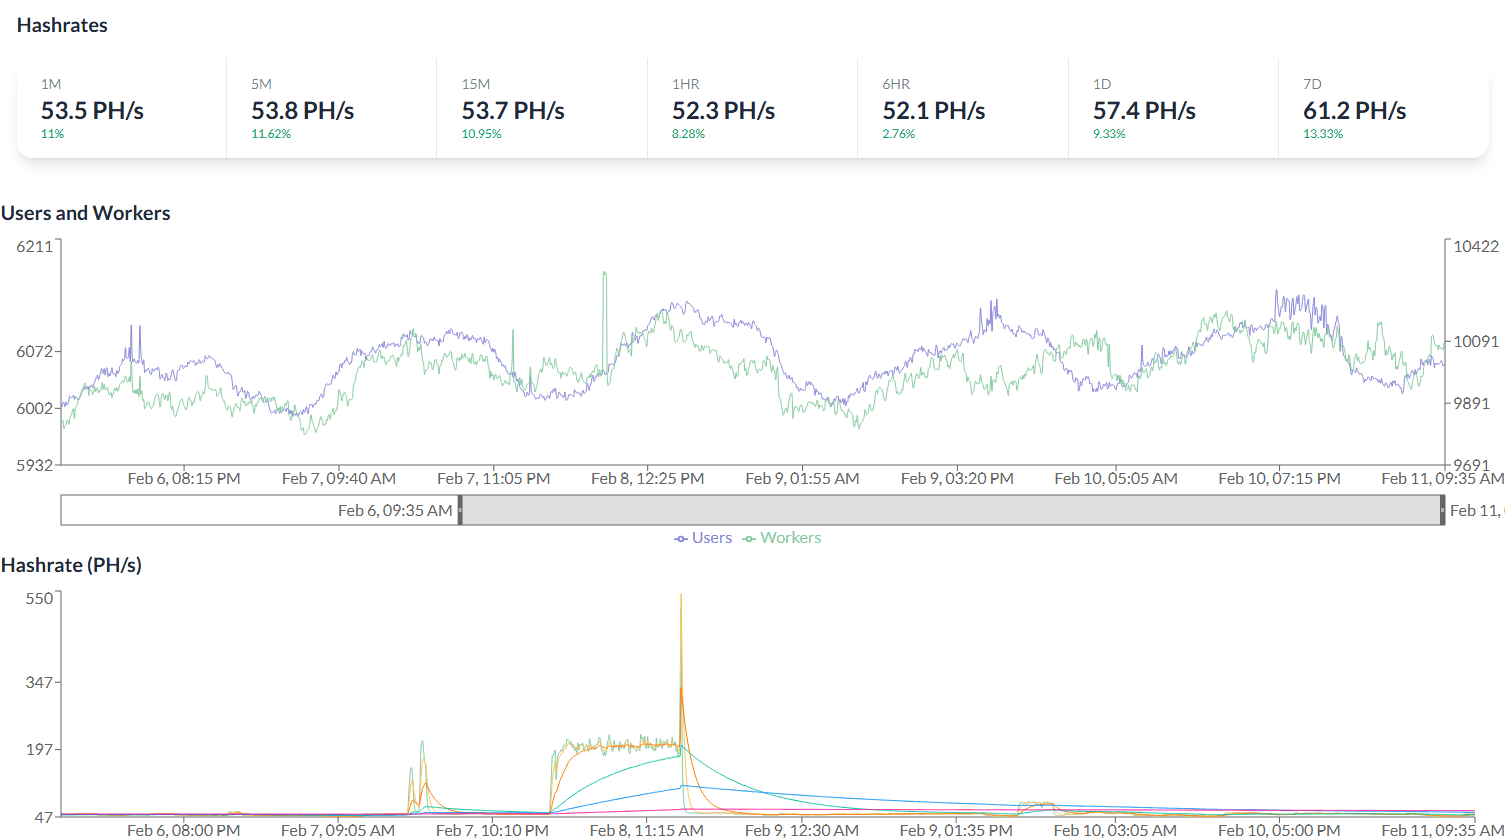Select the 5M hashrate card
This screenshot has height=840, width=1511.
point(331,108)
